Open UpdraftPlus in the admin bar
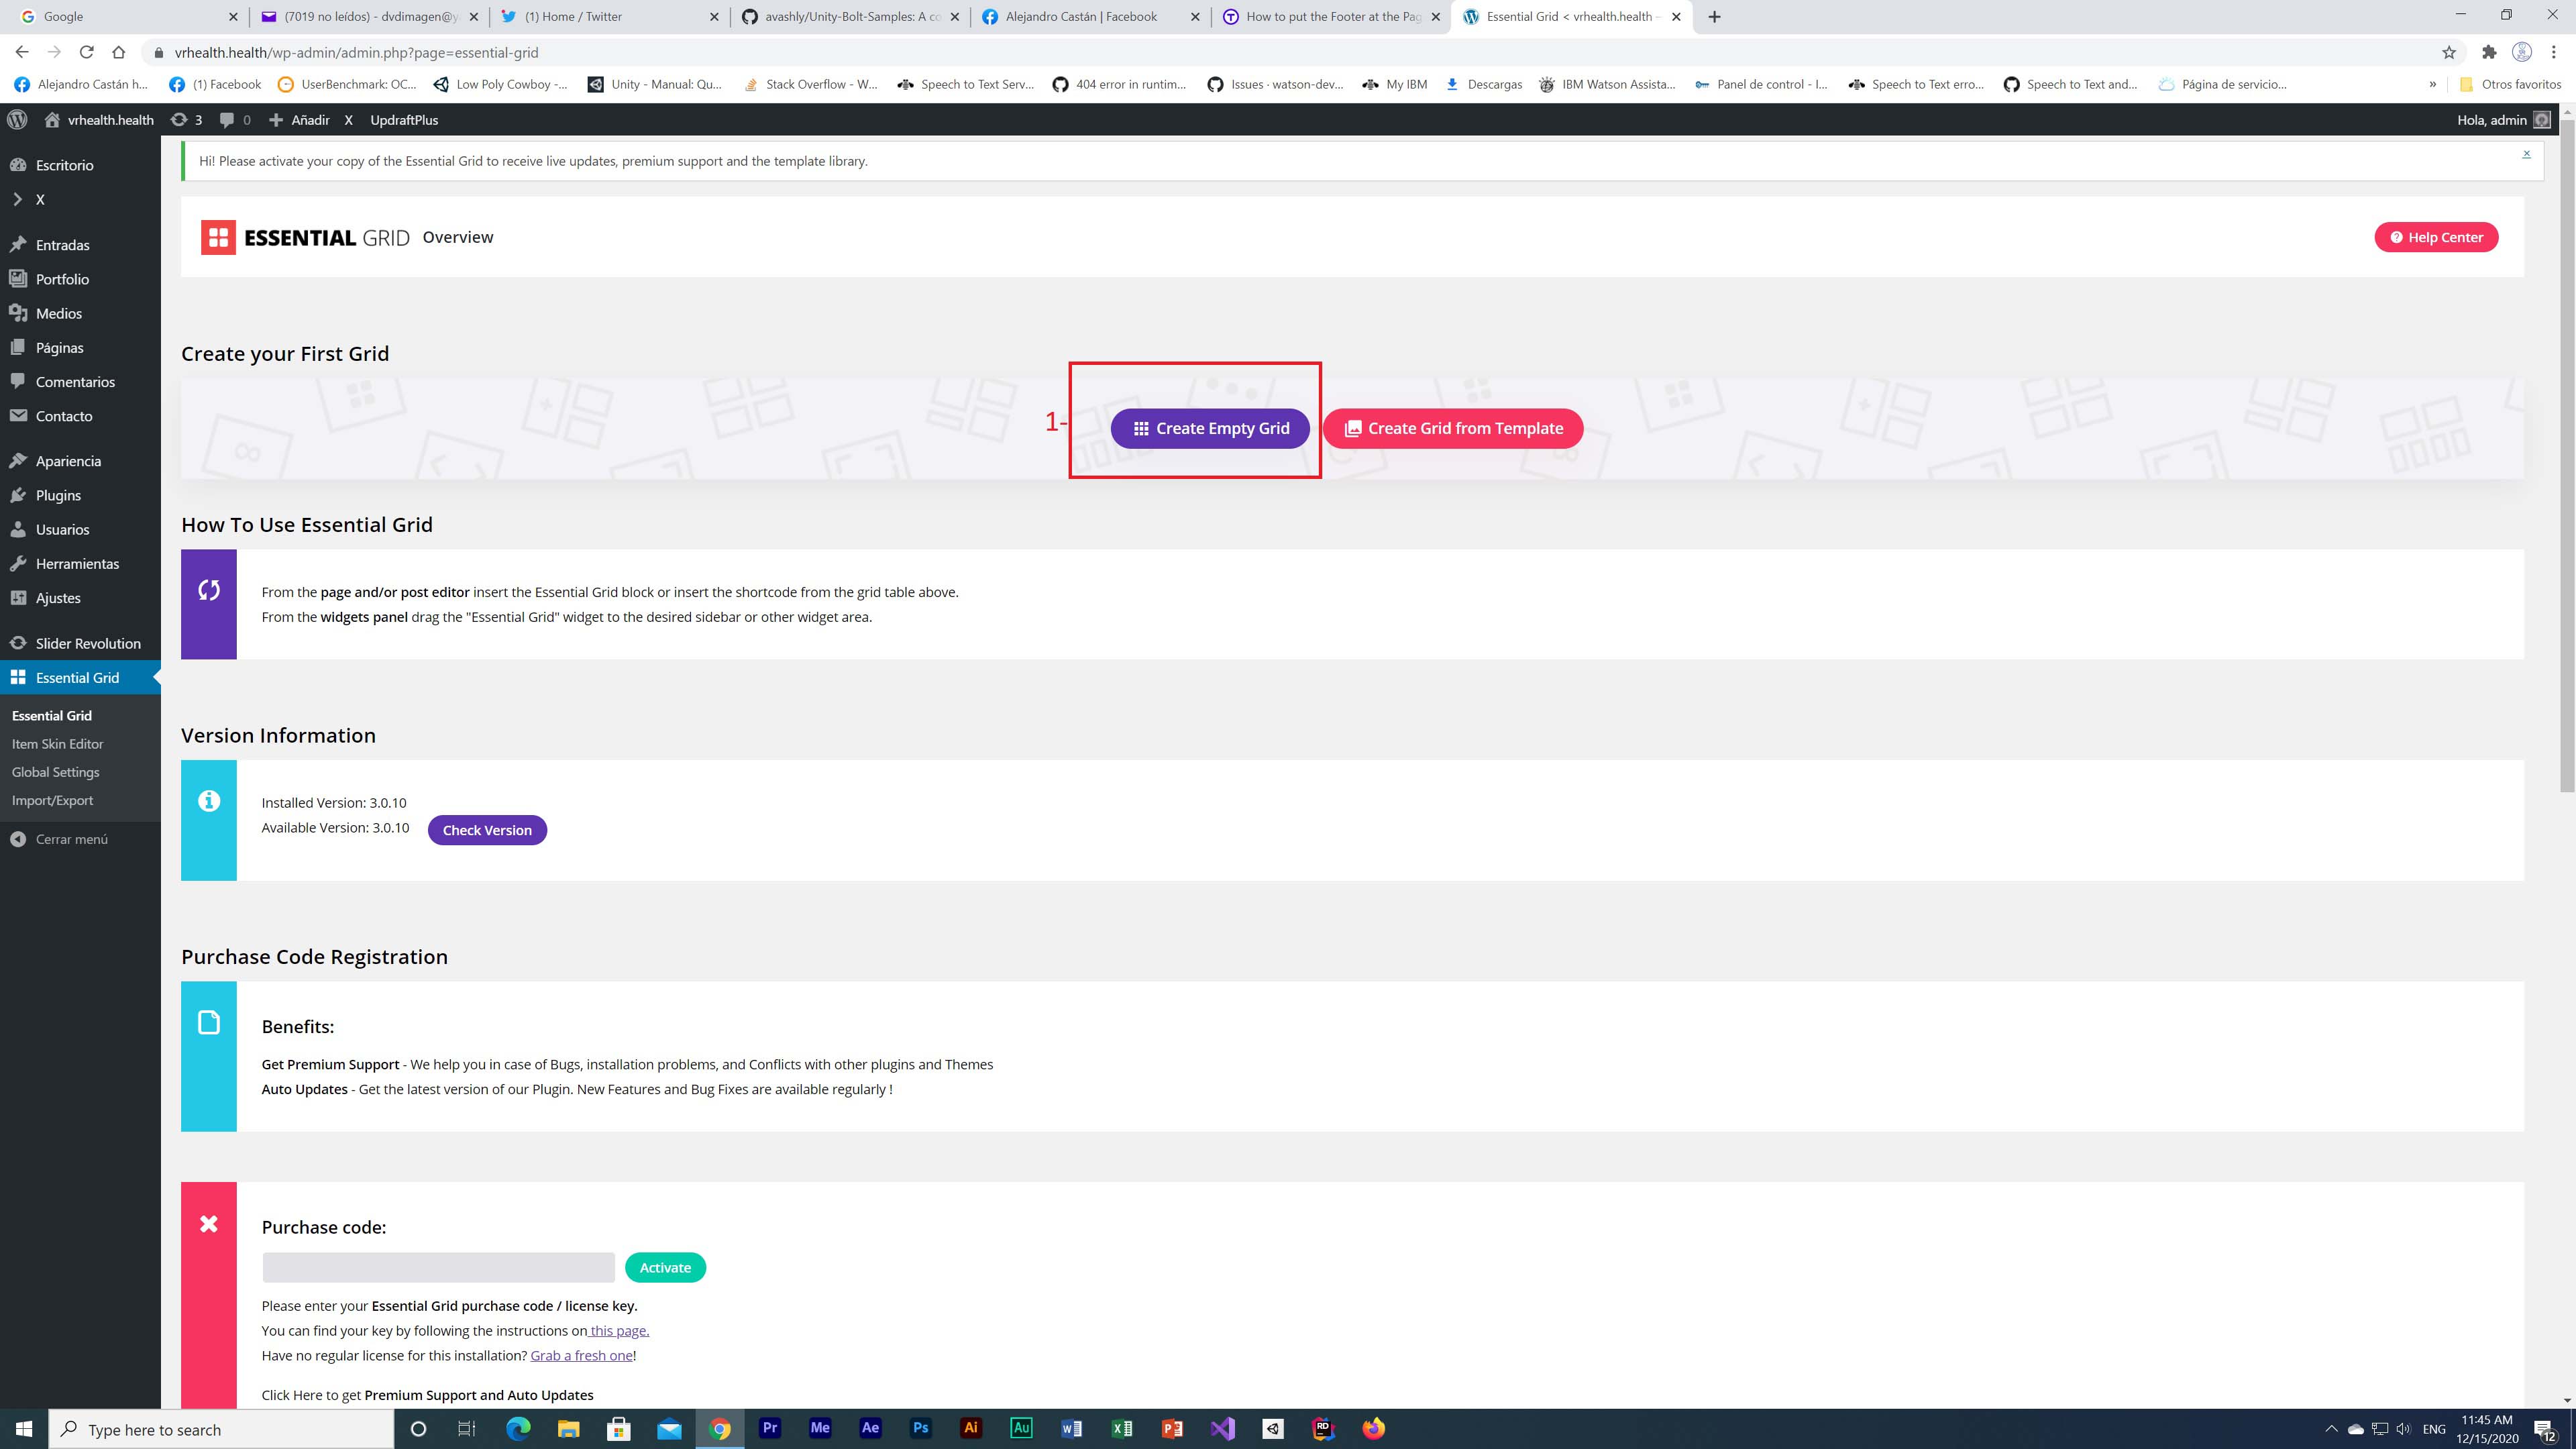 [404, 120]
